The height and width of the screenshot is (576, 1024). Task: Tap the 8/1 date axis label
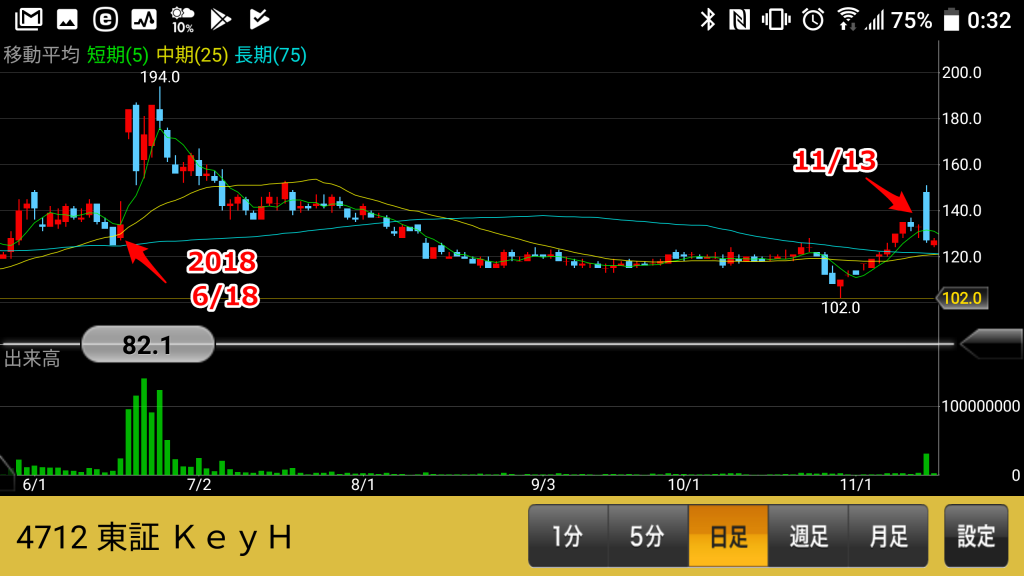pyautogui.click(x=363, y=485)
